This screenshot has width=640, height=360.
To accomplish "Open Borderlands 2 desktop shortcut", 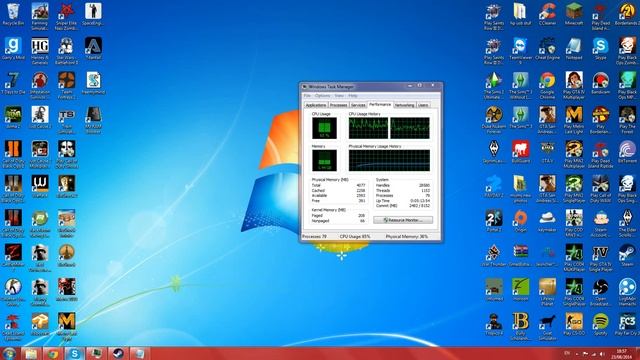I will point(627,15).
